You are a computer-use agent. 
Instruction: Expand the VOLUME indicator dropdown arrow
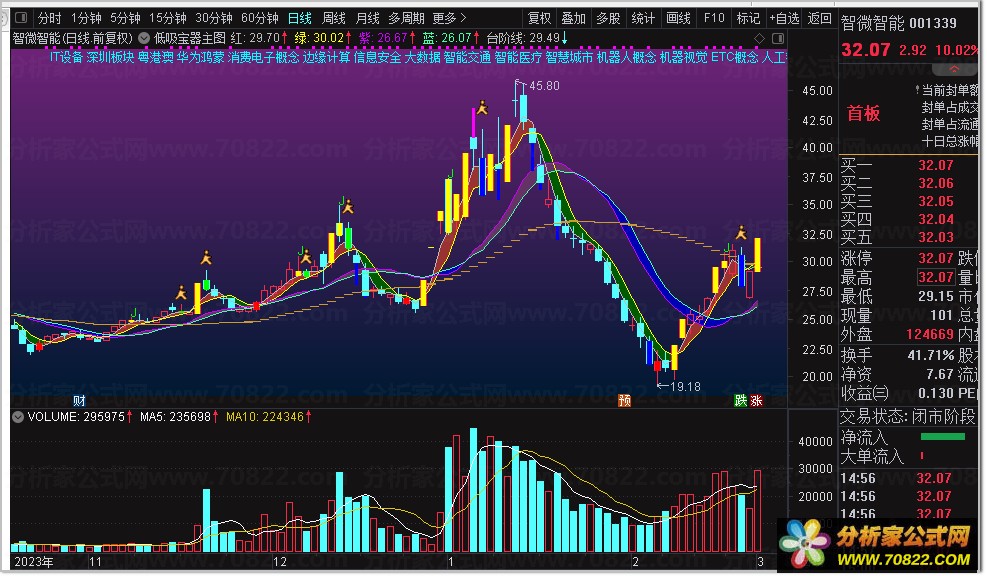coord(18,417)
